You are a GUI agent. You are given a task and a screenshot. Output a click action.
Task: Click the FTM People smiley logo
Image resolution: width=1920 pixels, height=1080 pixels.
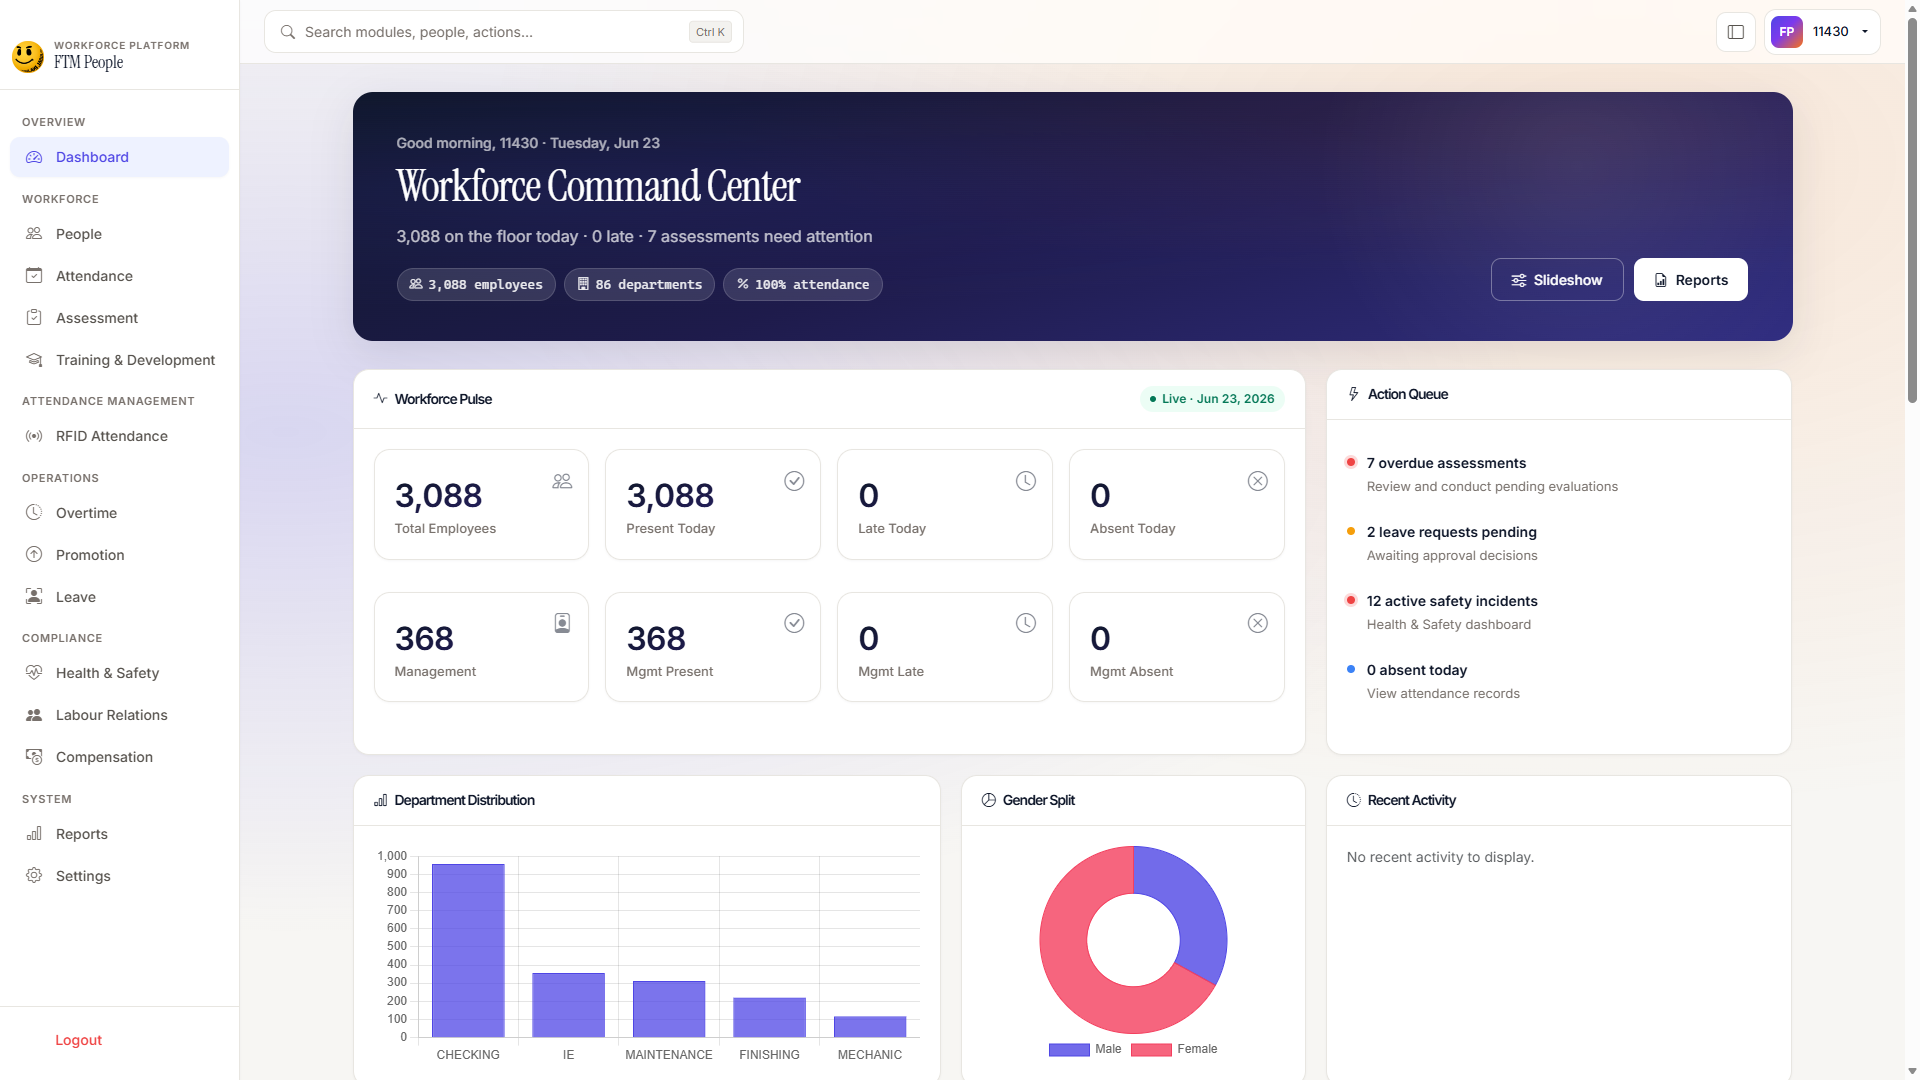pos(28,56)
